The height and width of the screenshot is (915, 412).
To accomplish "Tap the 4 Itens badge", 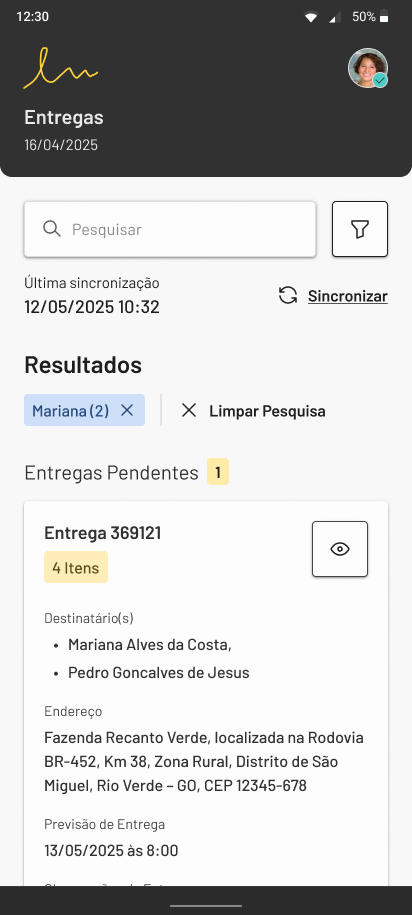I will 76,567.
